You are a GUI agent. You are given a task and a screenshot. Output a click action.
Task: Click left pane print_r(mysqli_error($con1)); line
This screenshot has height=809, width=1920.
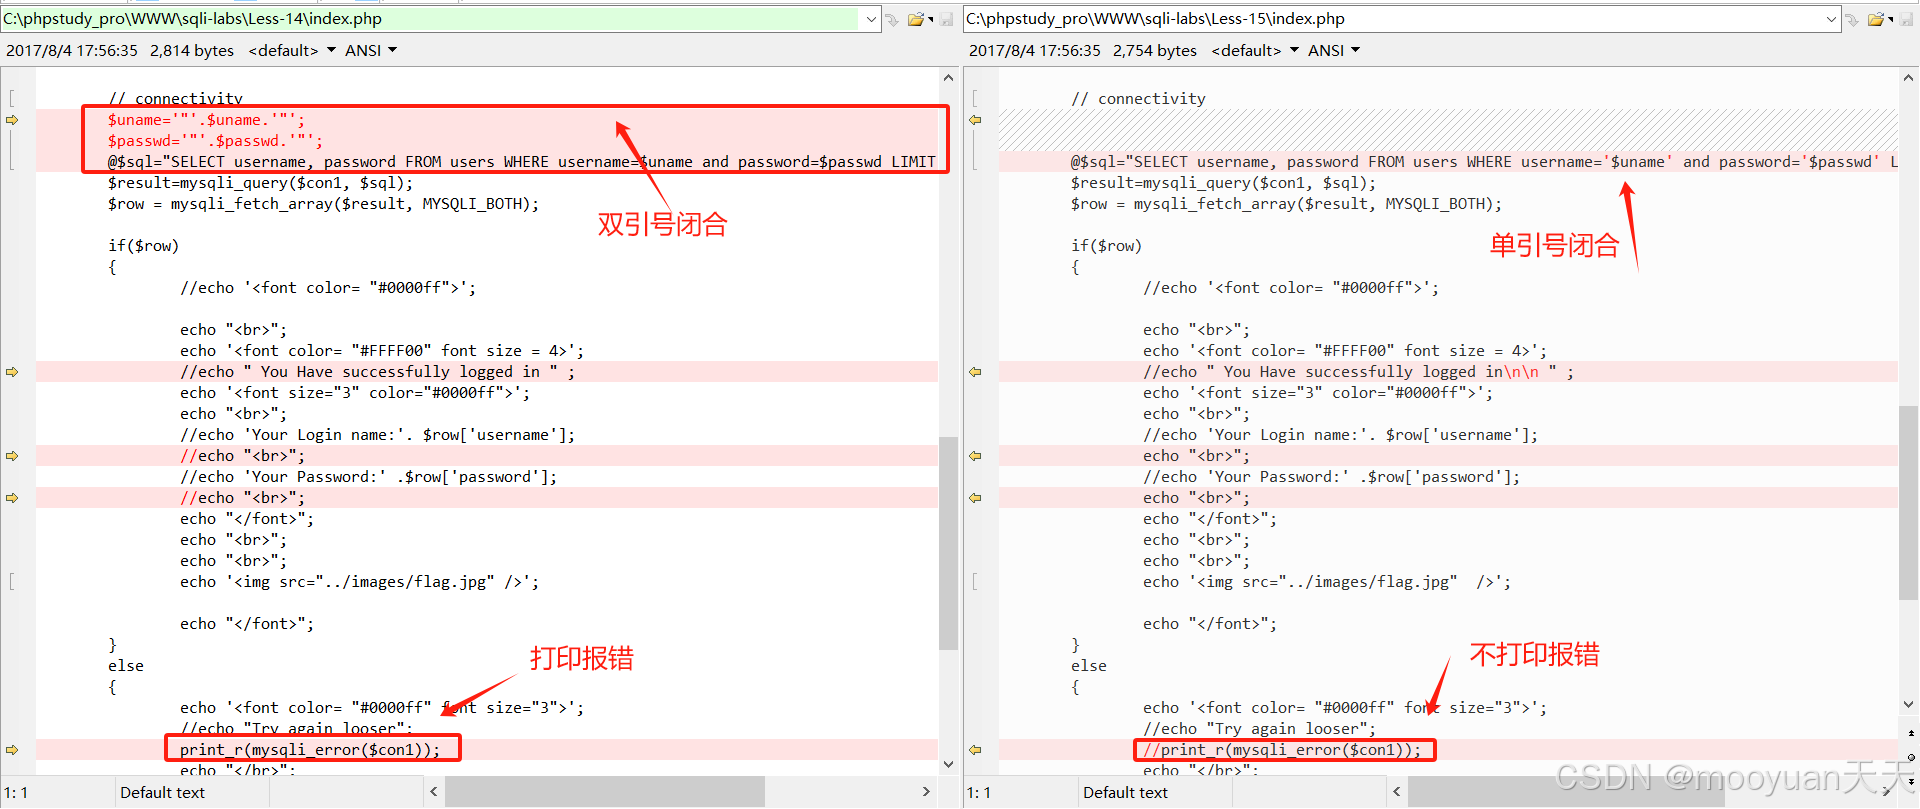(x=310, y=750)
